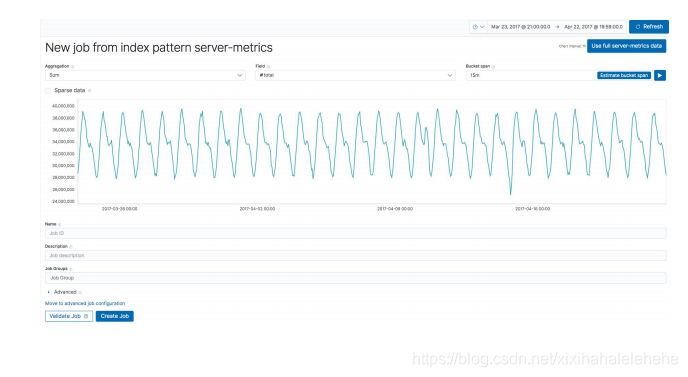Click the y-axis label 40,000,000
This screenshot has width=688, height=377.
click(x=63, y=106)
